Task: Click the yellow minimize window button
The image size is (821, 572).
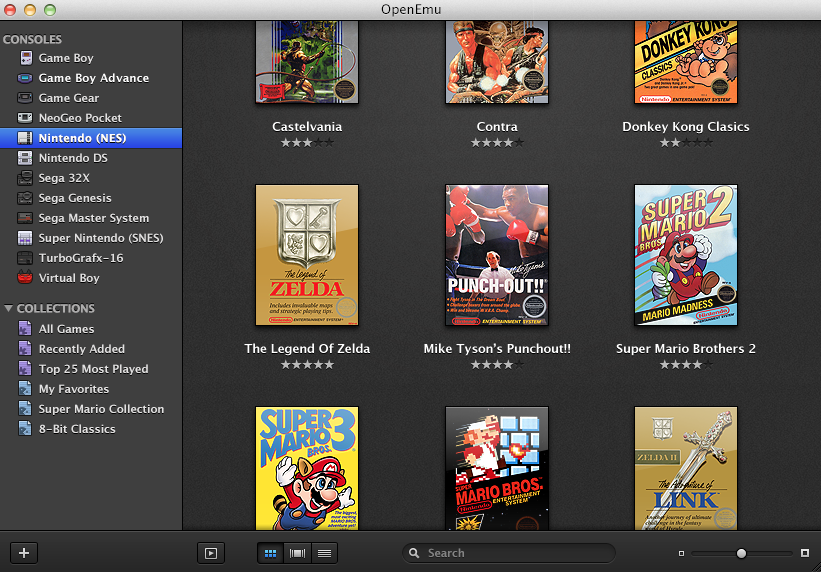Action: 30,9
